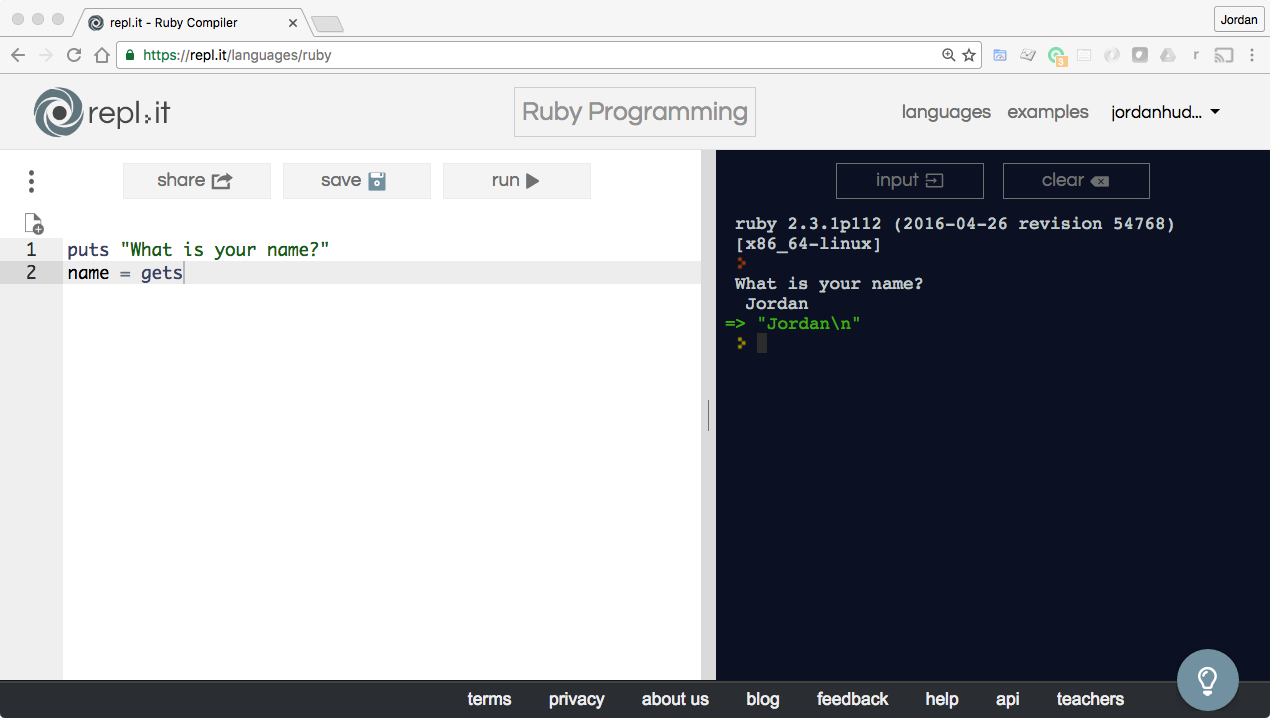Click the console input button

tap(909, 181)
